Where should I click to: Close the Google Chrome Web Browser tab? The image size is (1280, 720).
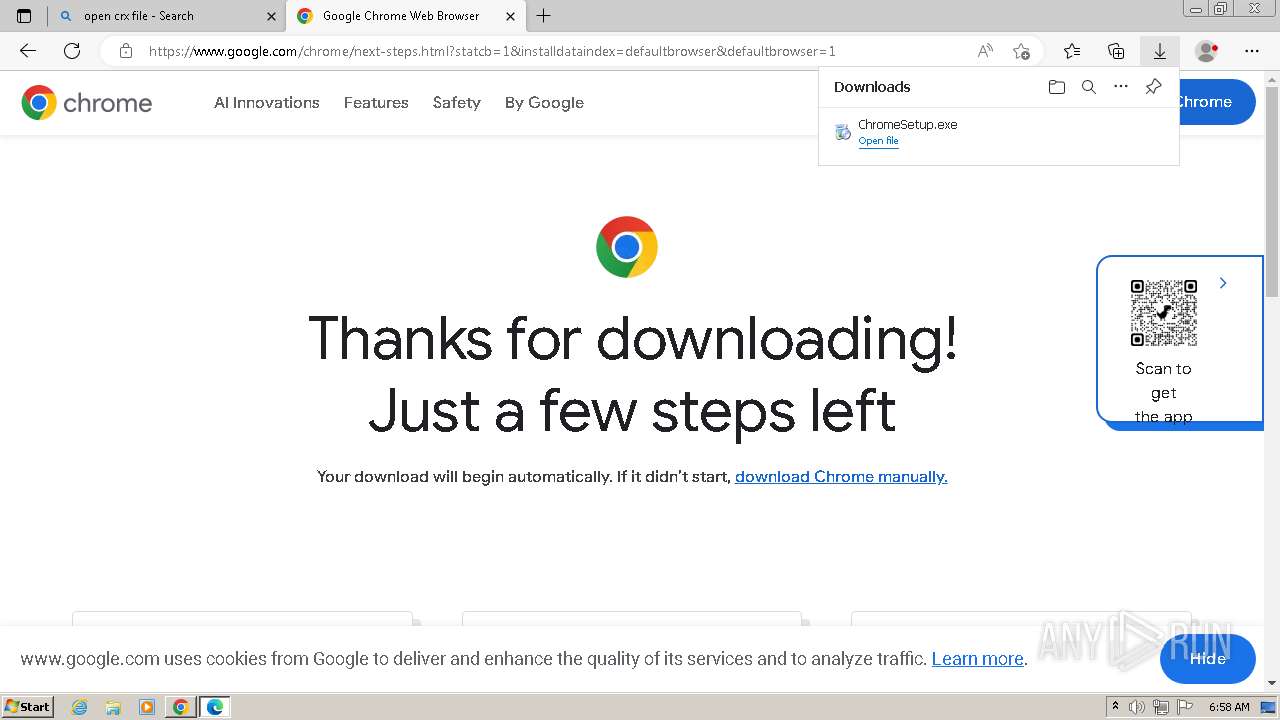511,16
